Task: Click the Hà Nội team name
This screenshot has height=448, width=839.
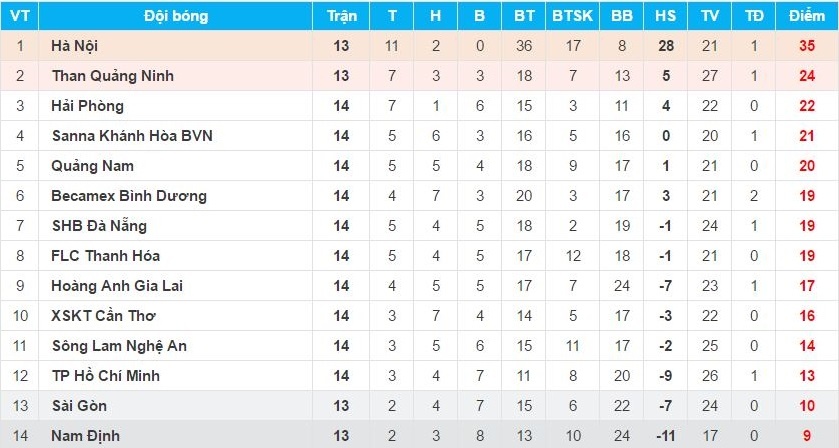Action: [74, 46]
